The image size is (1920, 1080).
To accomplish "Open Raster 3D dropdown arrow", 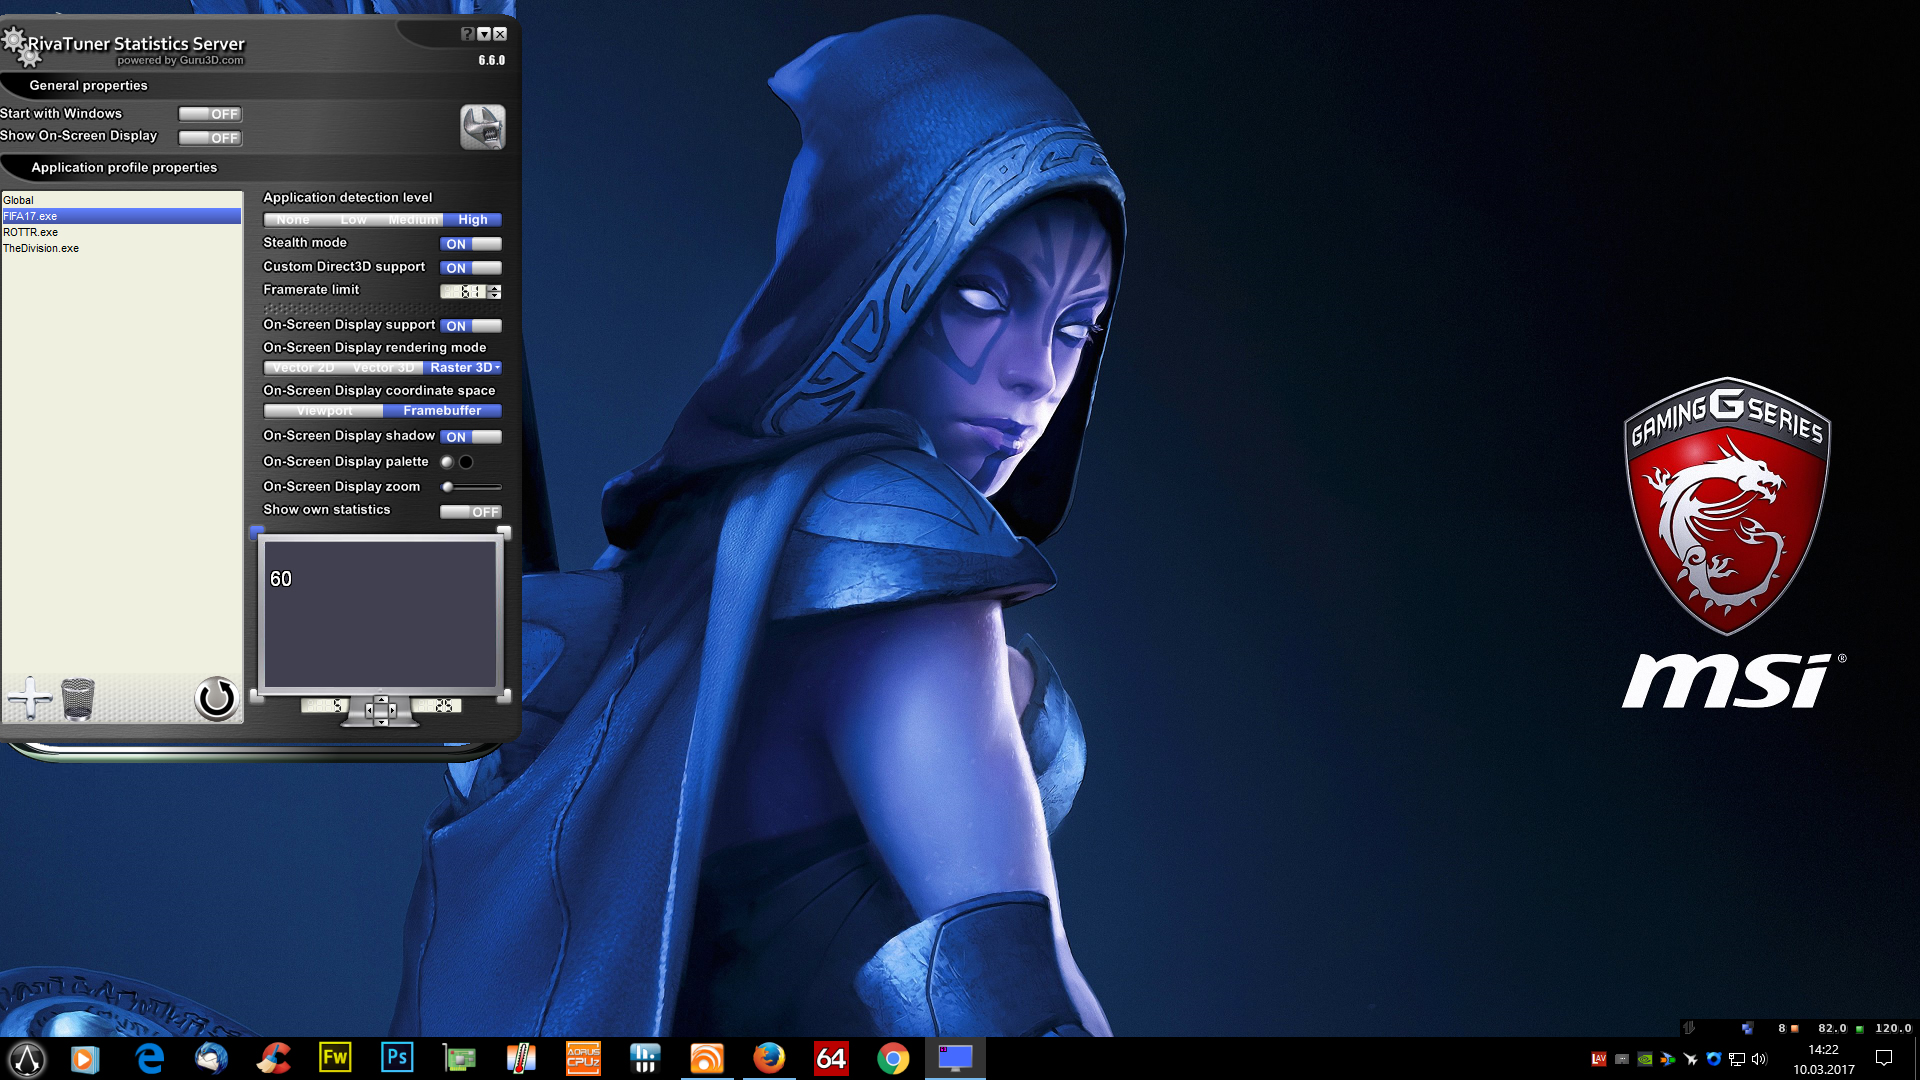I will tap(497, 368).
